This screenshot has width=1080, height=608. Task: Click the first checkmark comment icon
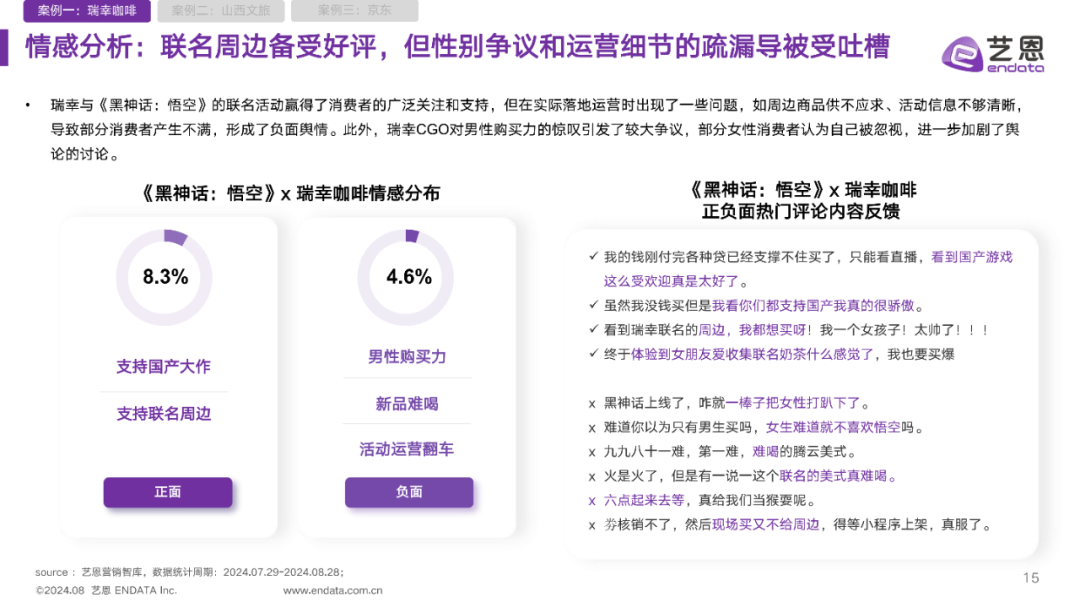click(x=593, y=256)
